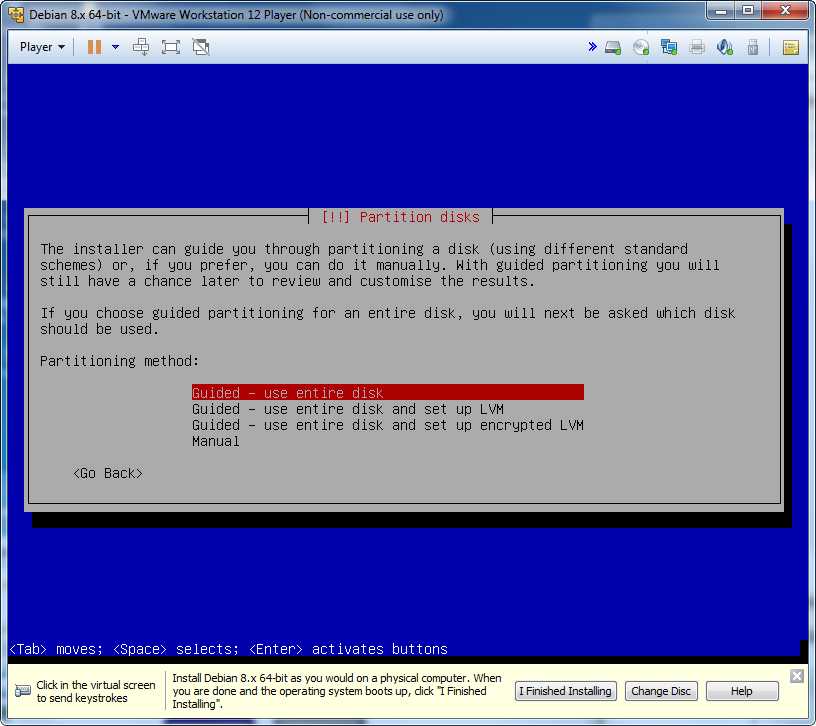Expand the devices toolbar chevron
The width and height of the screenshot is (816, 726).
(592, 47)
